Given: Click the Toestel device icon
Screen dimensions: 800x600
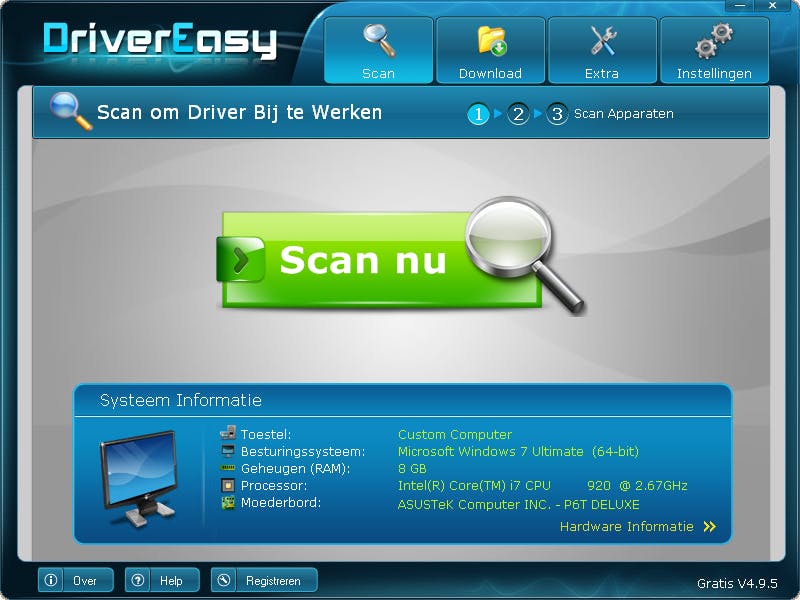Looking at the screenshot, I should [x=228, y=433].
